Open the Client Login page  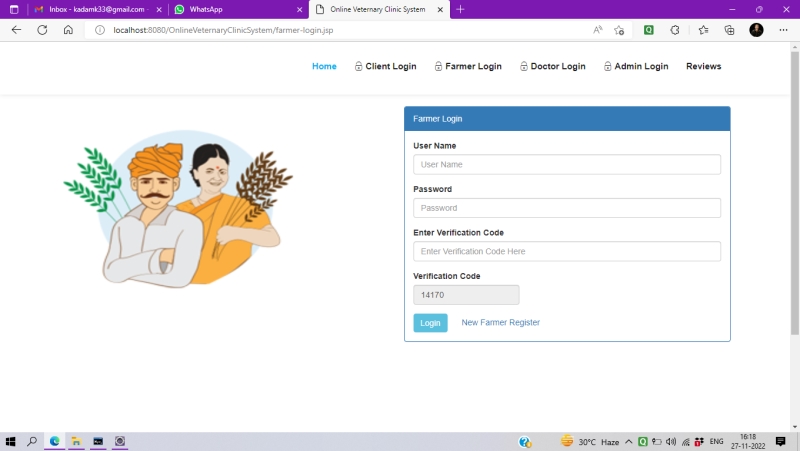(x=386, y=66)
